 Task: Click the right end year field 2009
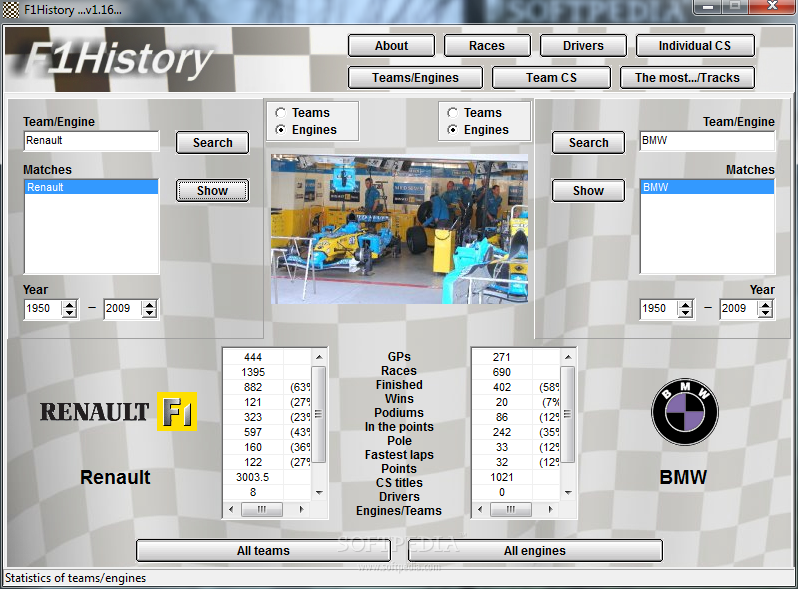(x=739, y=308)
